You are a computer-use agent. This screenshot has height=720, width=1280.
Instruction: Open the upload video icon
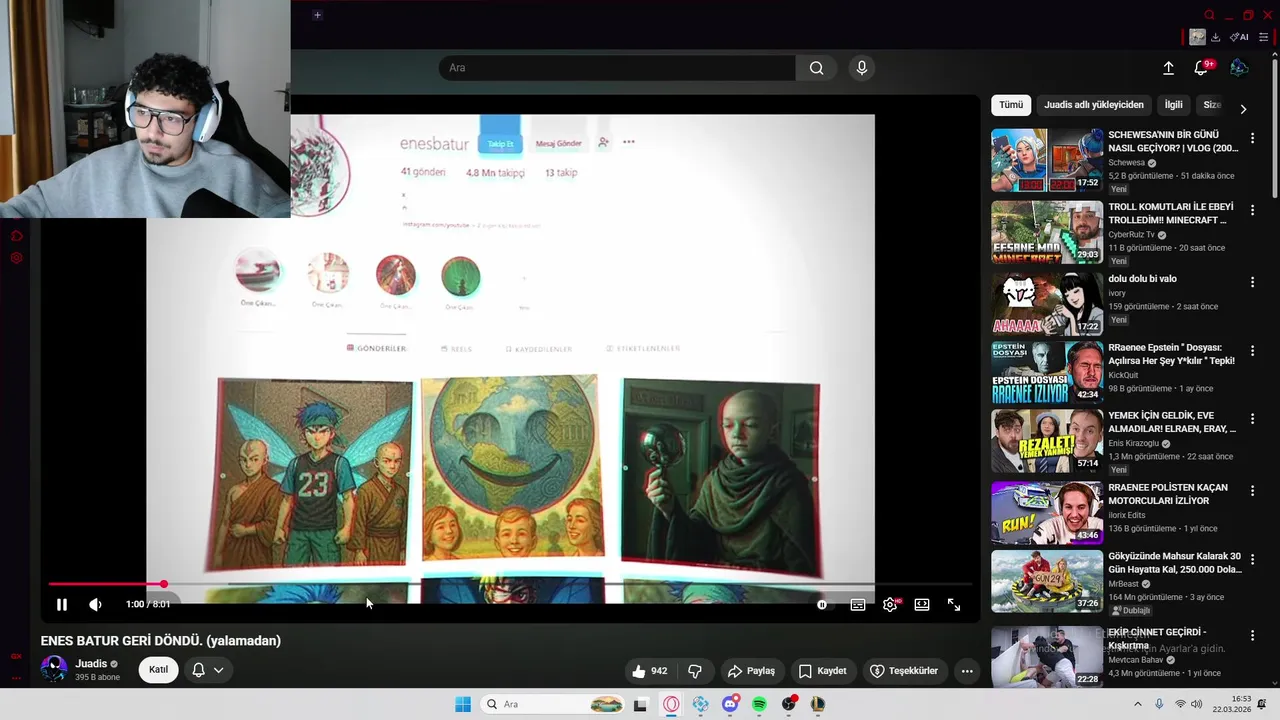(1168, 68)
